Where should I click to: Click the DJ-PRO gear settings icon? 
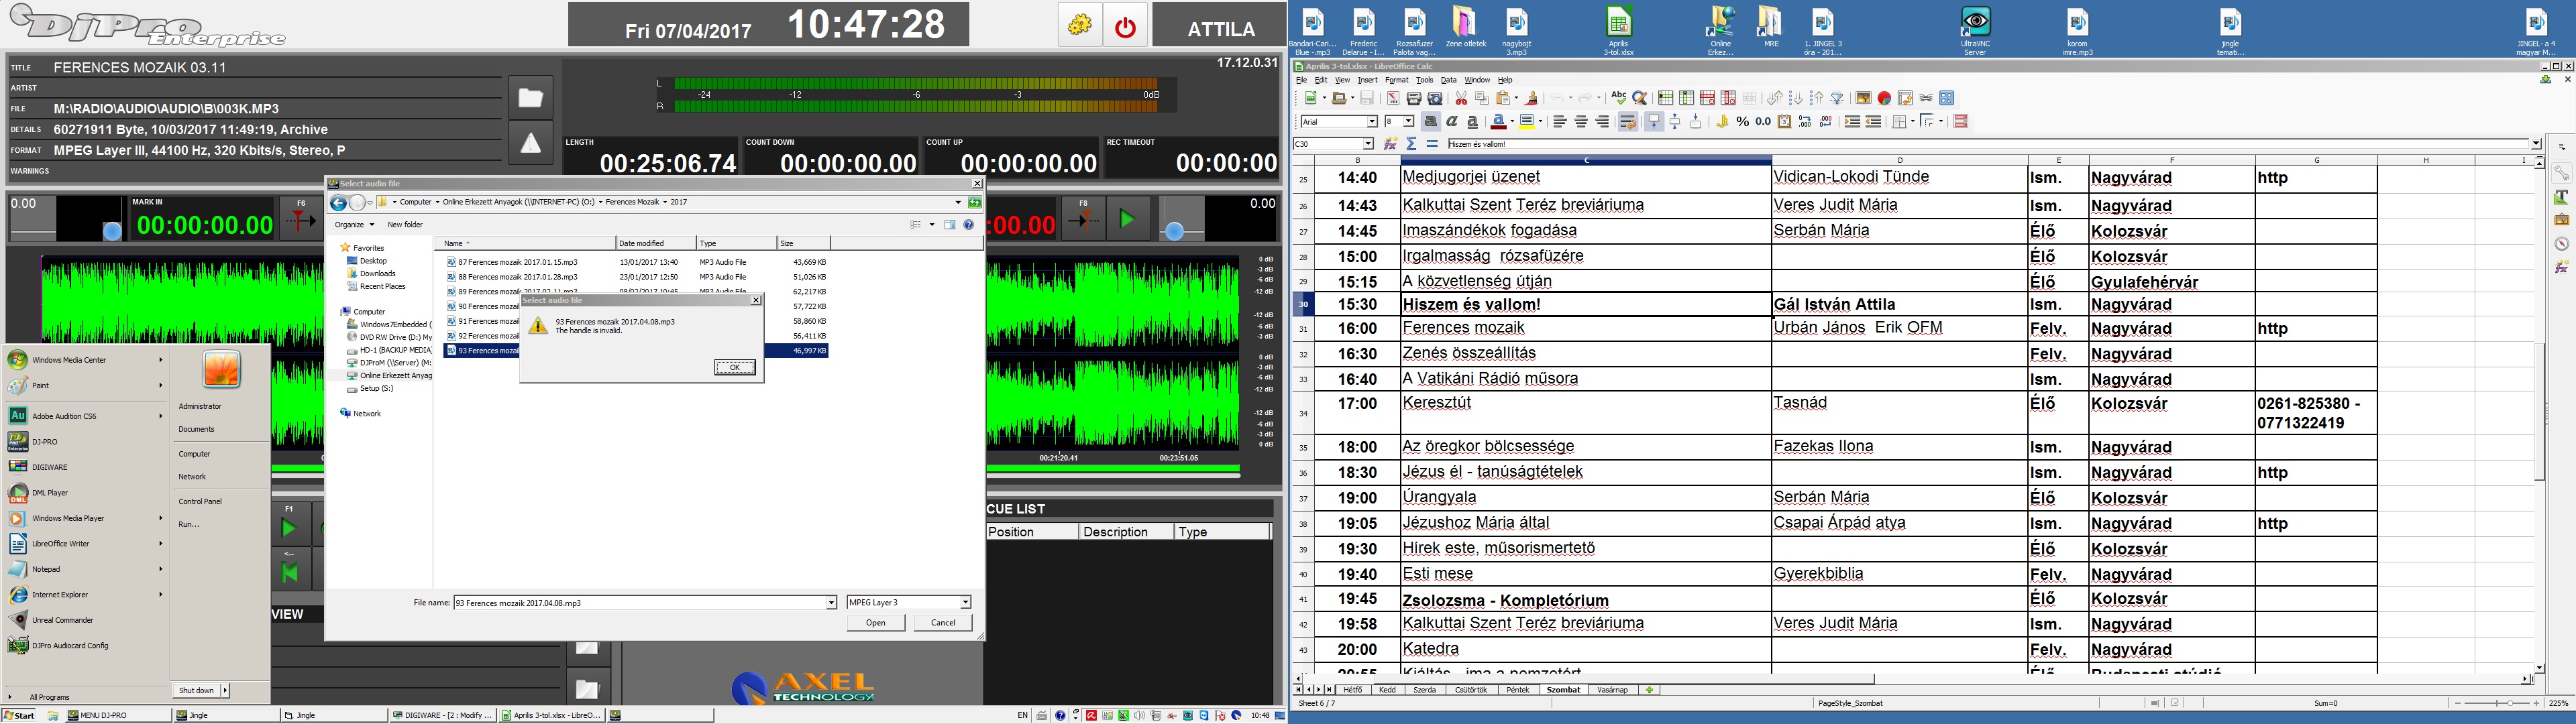[x=1079, y=25]
